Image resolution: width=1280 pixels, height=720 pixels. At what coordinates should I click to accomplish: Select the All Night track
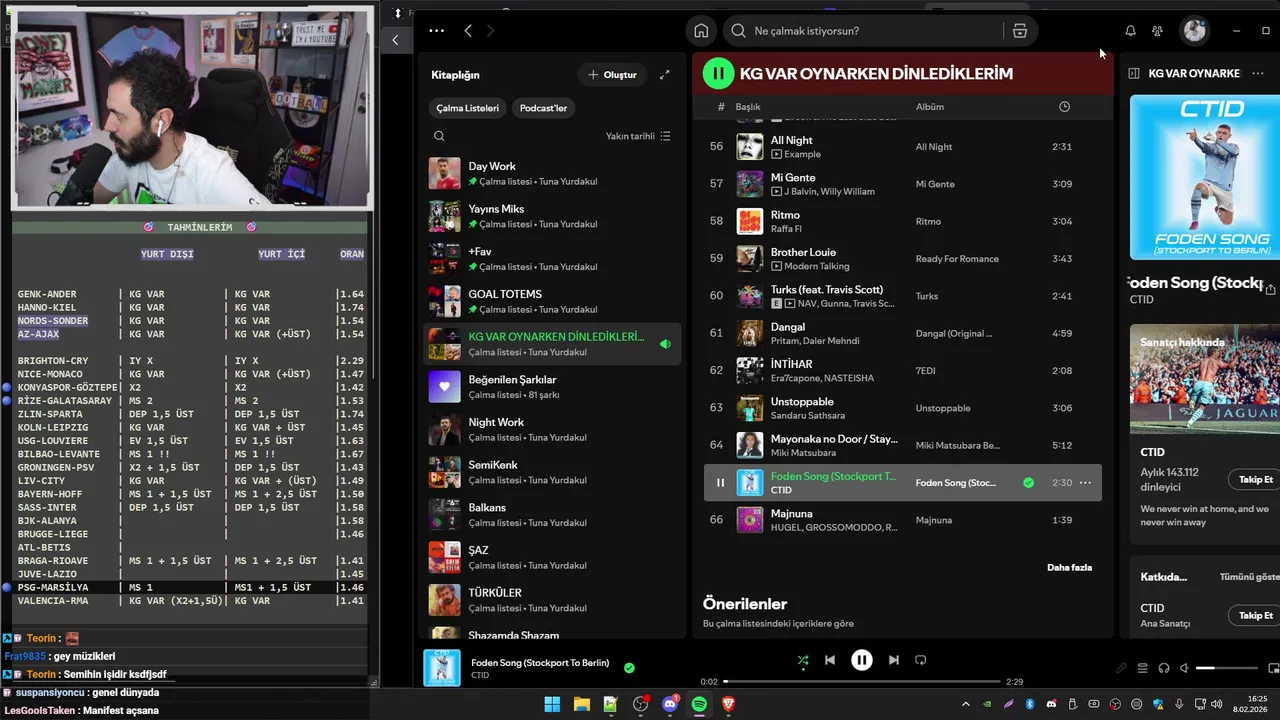click(903, 147)
